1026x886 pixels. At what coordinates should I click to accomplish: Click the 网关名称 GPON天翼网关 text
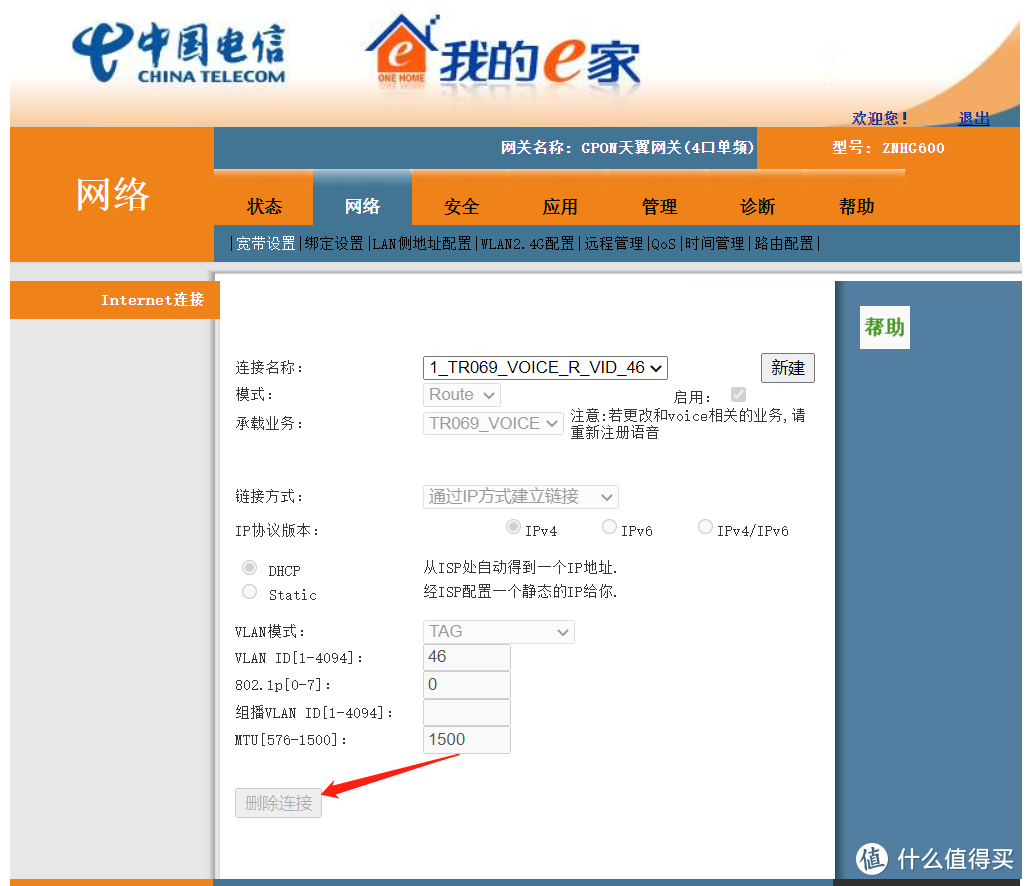(x=628, y=148)
